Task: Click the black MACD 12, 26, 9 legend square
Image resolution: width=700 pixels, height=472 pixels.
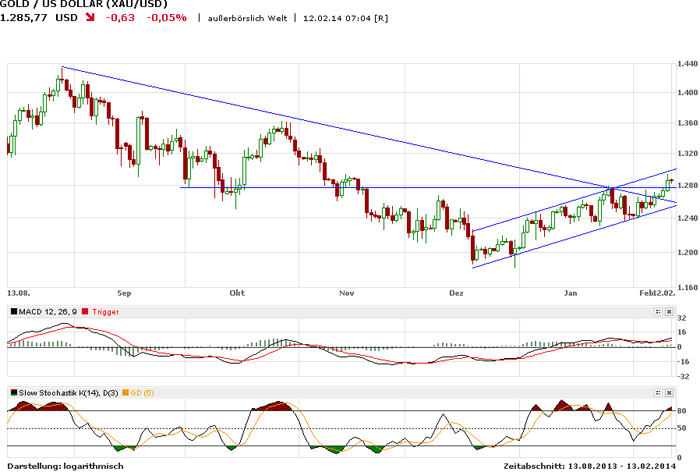Action: 12,312
